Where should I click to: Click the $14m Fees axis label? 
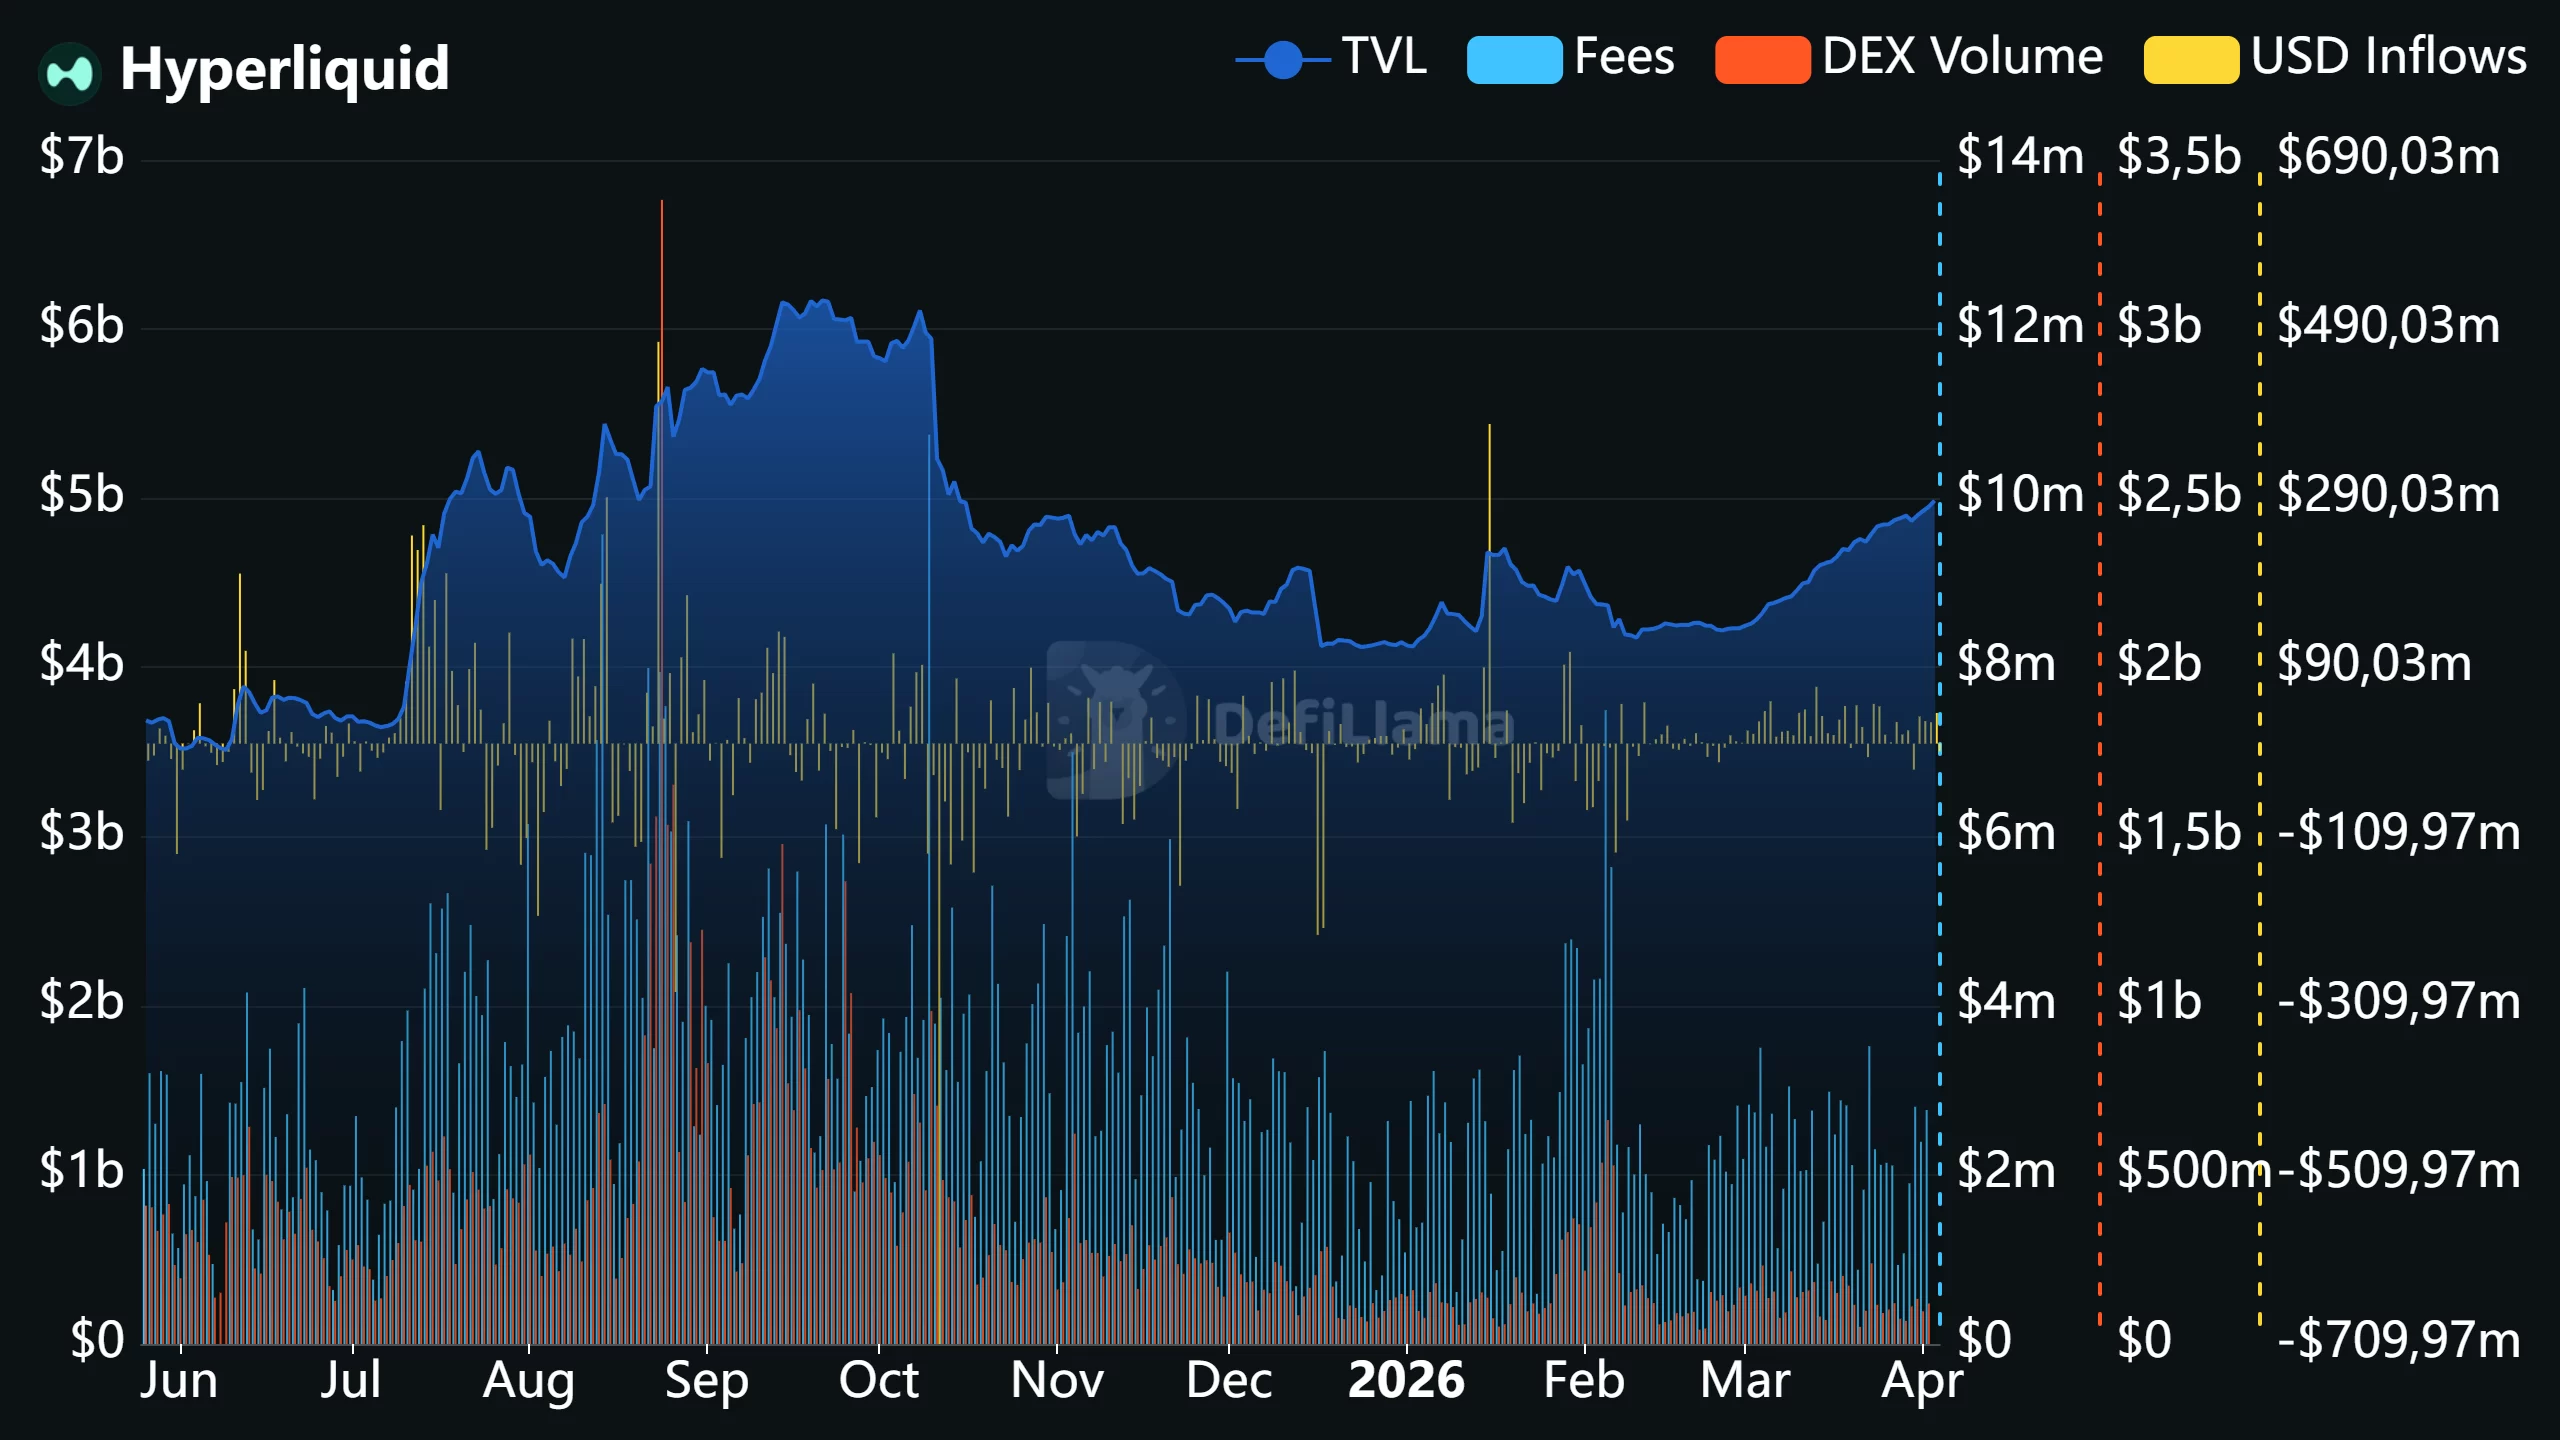(2019, 157)
